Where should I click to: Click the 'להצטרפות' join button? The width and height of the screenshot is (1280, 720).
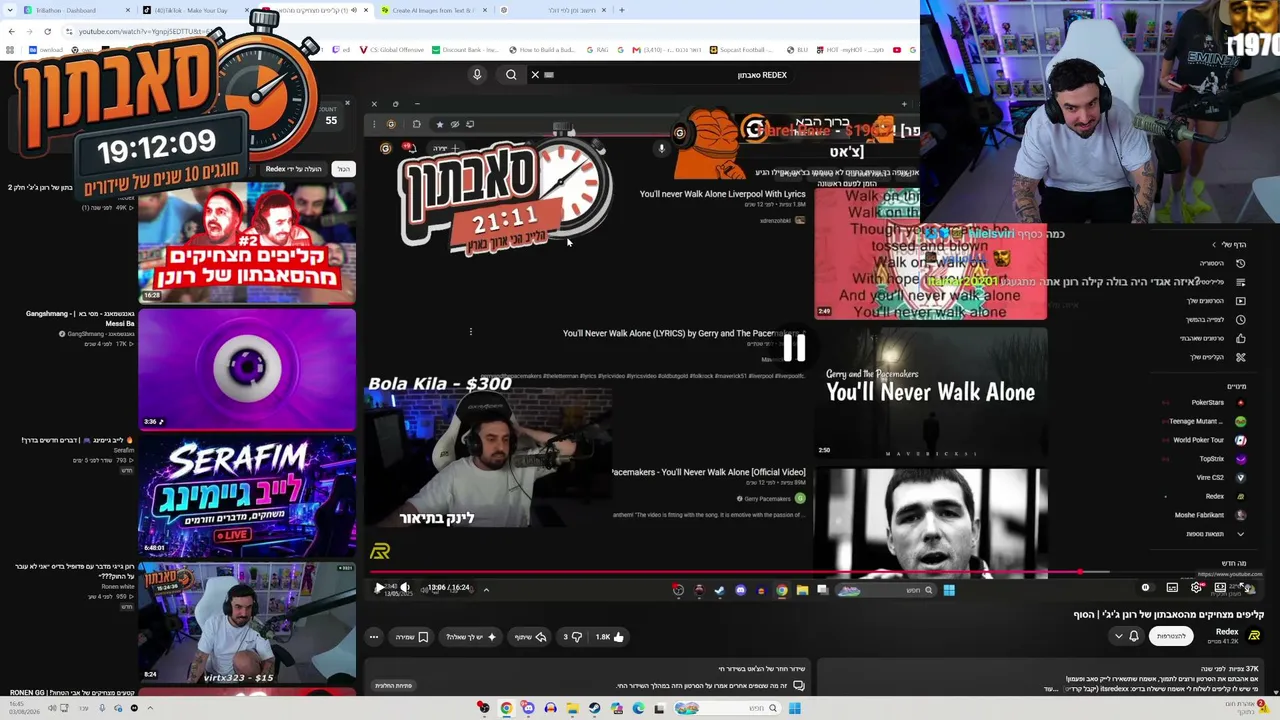[1171, 636]
